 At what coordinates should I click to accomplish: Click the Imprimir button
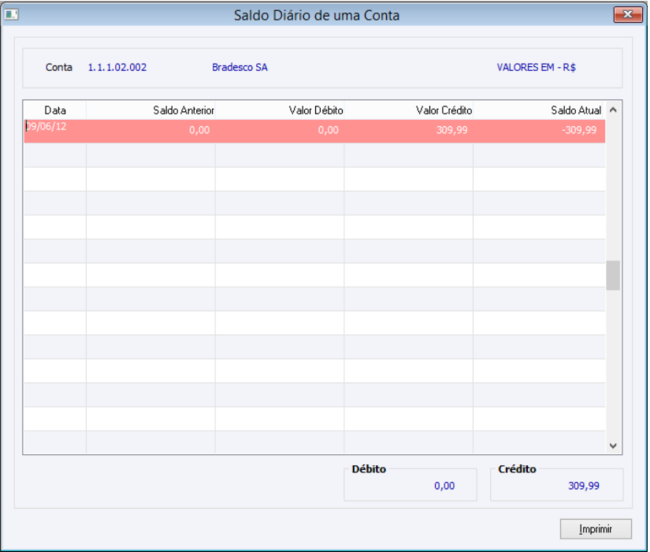coord(596,529)
